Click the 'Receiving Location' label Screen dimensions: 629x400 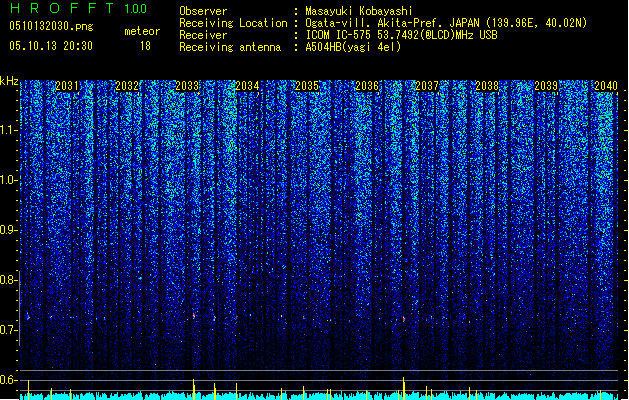pos(233,23)
